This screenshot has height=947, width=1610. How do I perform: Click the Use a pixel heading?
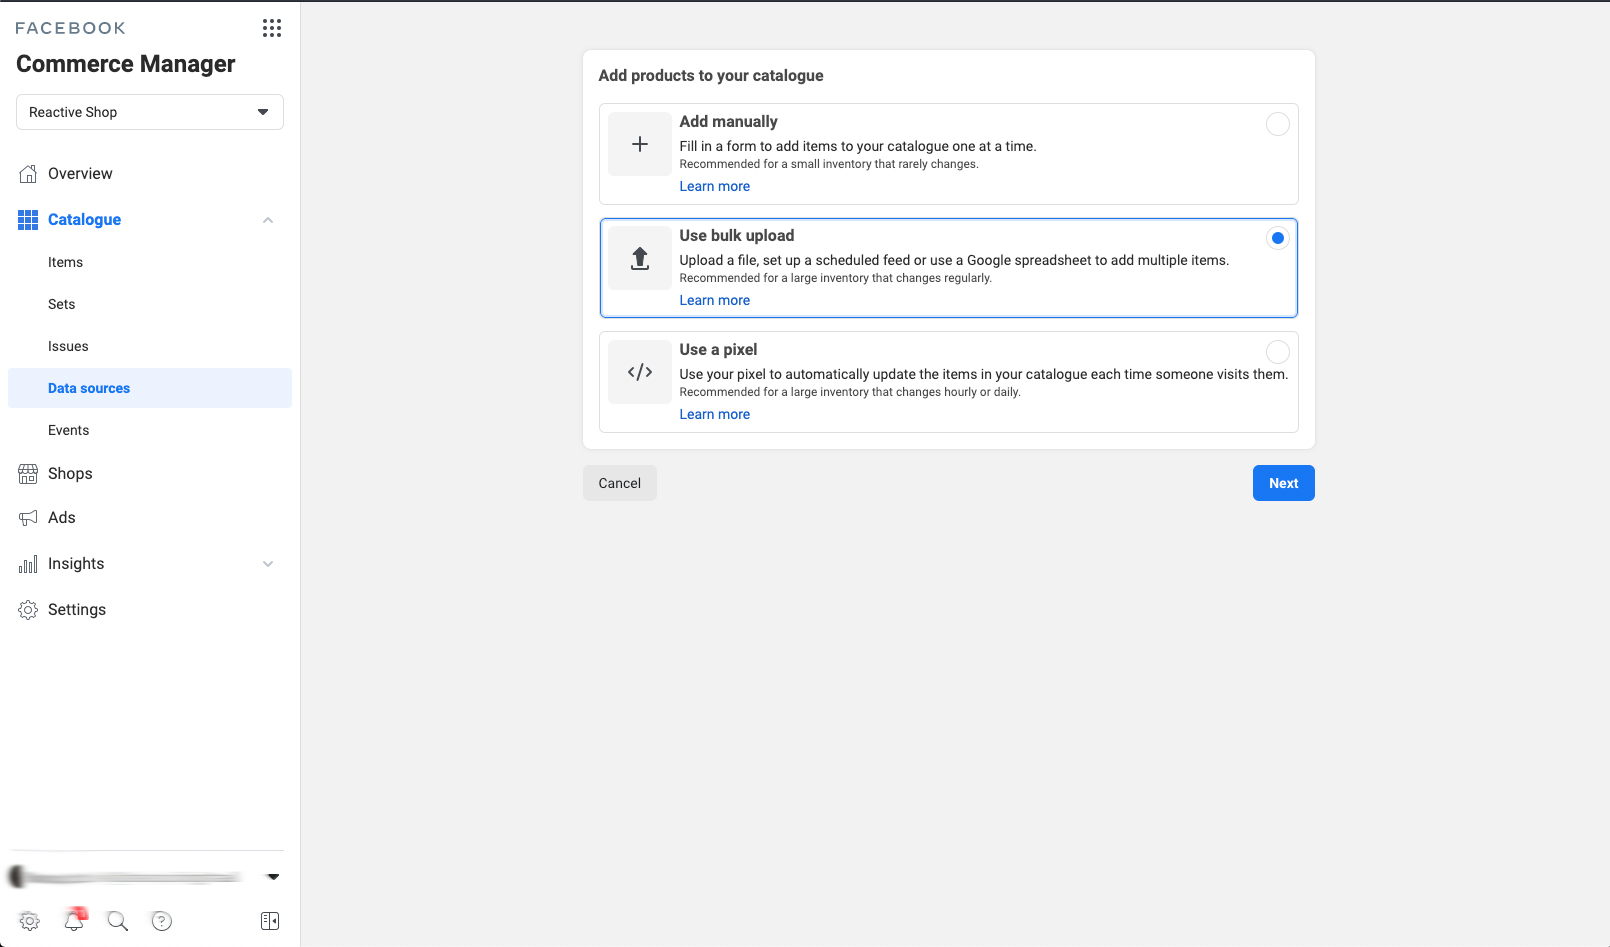click(x=719, y=349)
